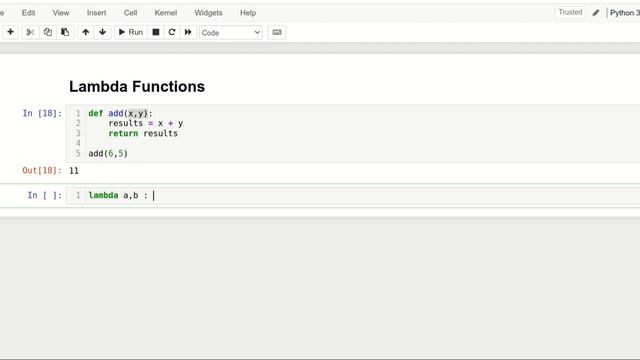640x360 pixels.
Task: Focus the lambda a,b input cell
Action: point(353,196)
